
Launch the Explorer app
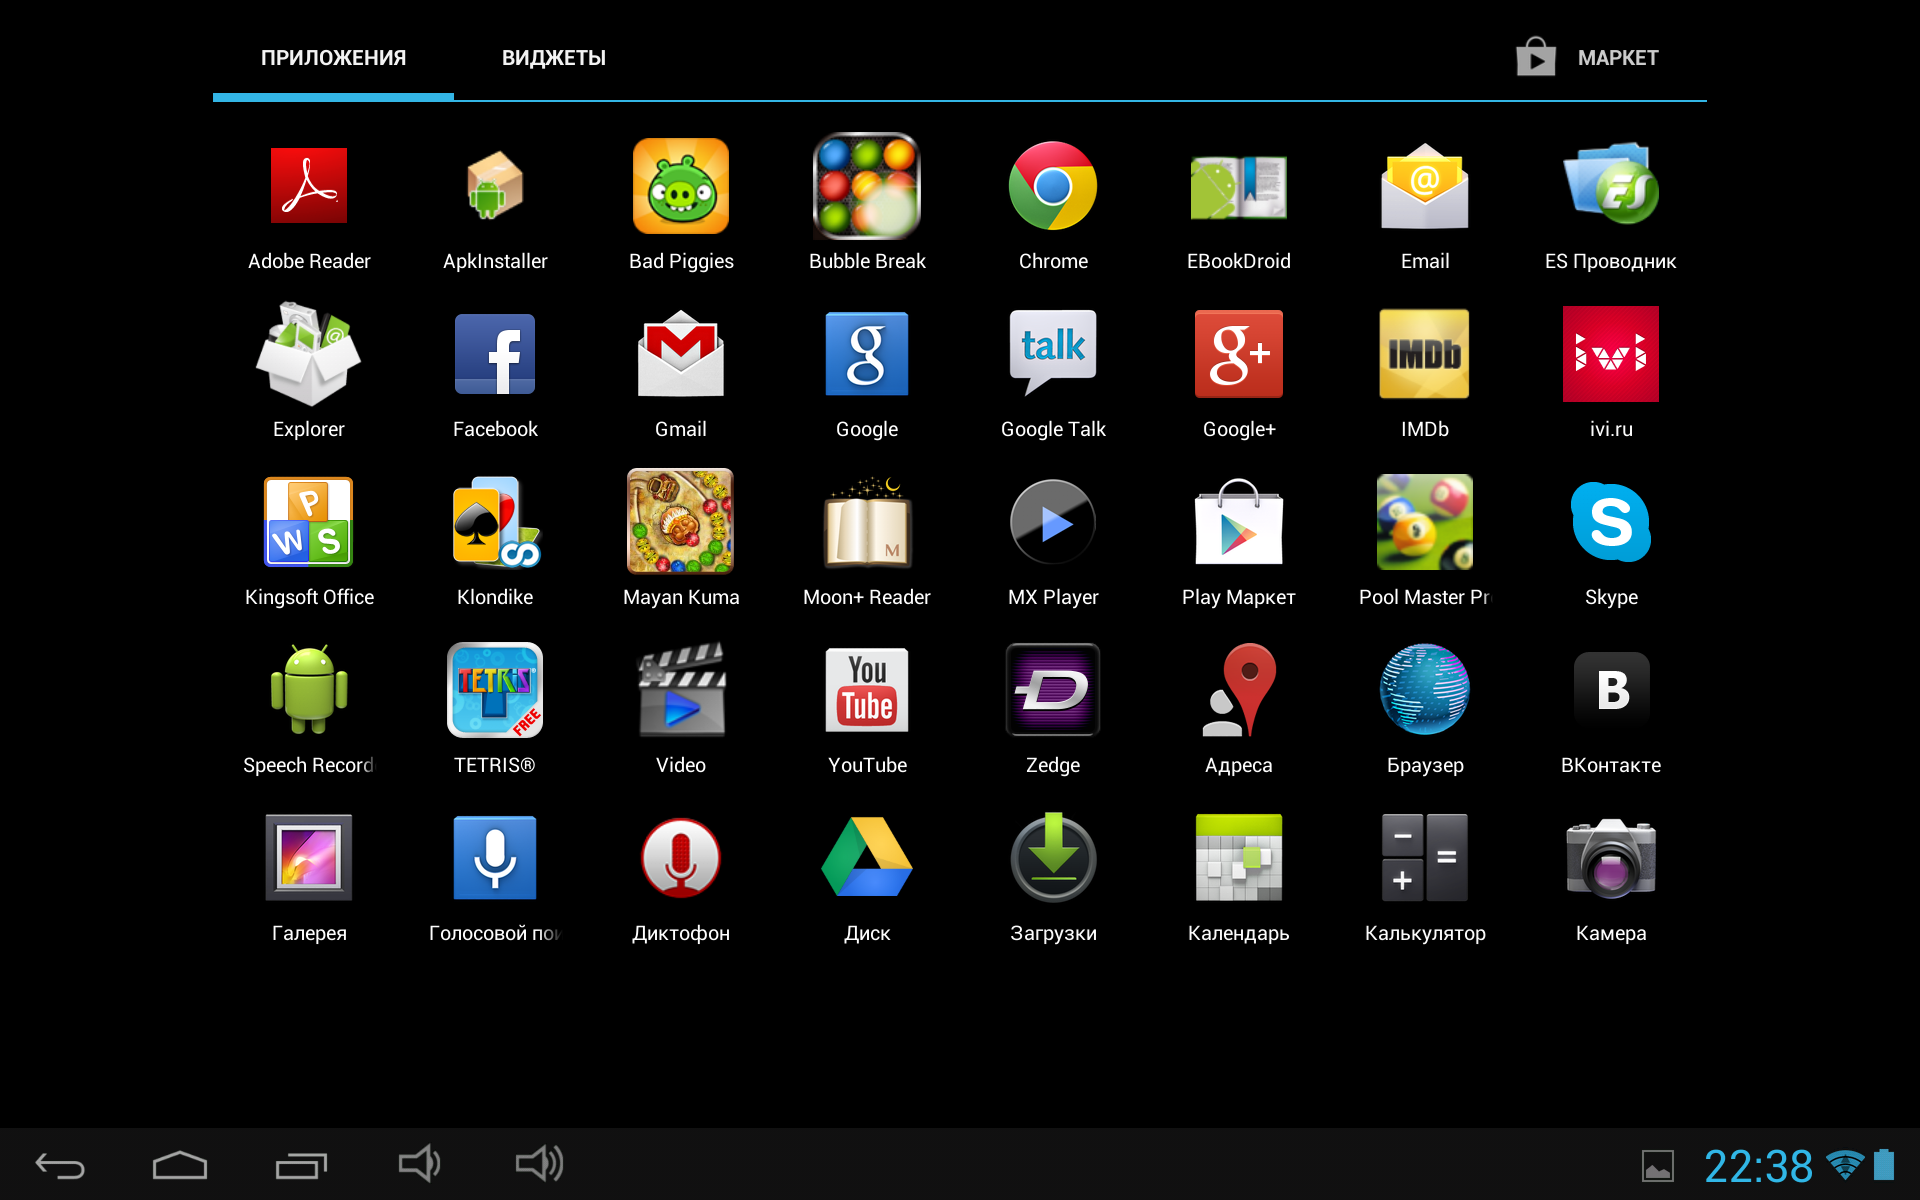coord(309,354)
